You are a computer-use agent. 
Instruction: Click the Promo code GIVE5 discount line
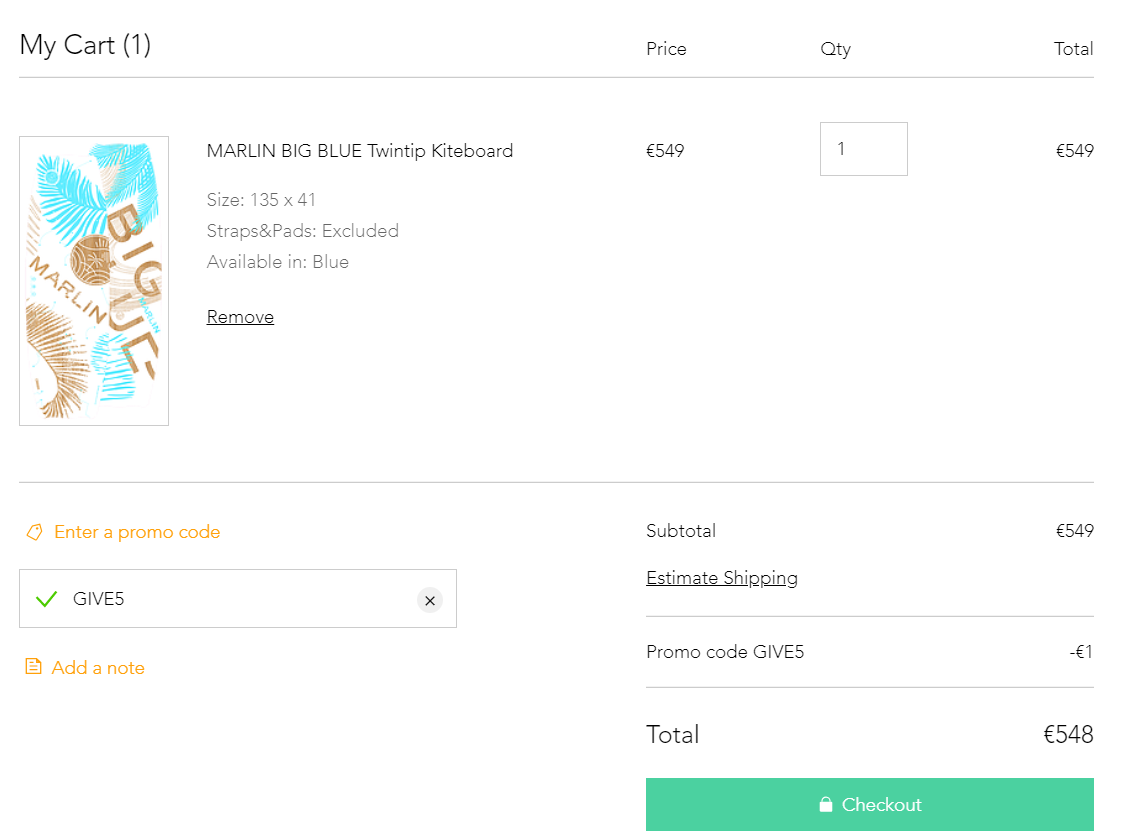coord(725,652)
